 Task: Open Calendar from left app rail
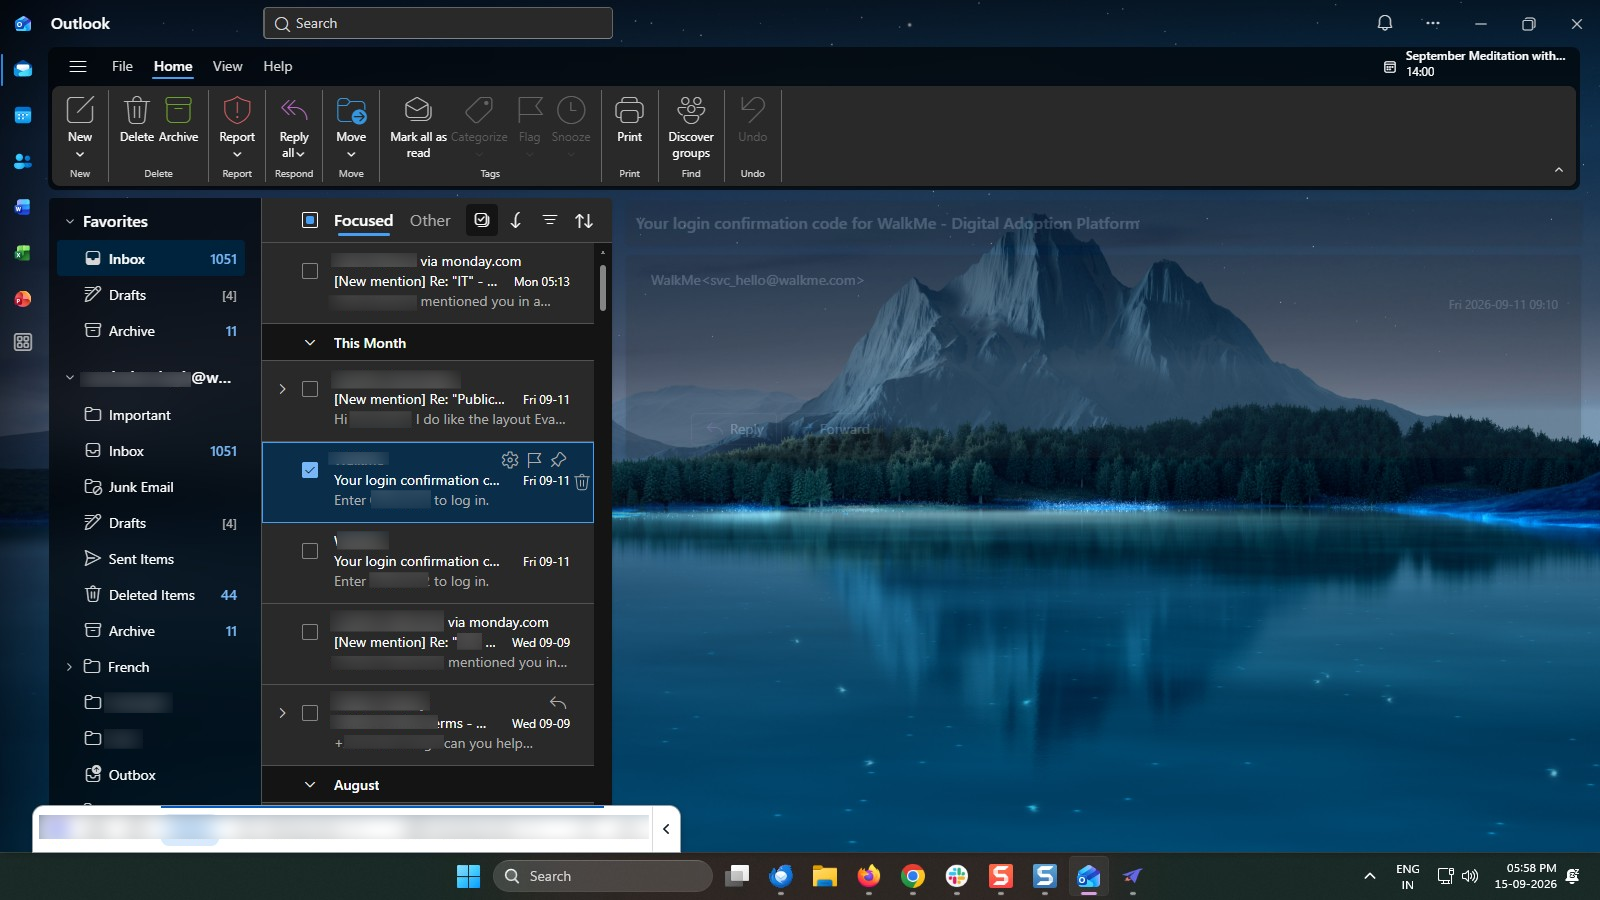23,116
